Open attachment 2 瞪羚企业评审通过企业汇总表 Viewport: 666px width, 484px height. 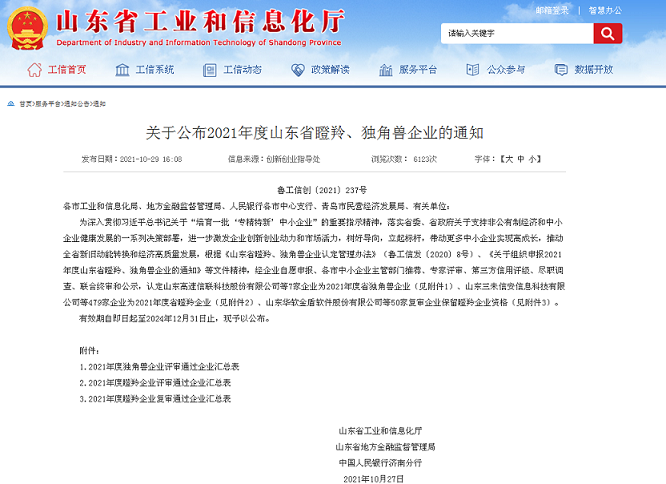point(155,383)
